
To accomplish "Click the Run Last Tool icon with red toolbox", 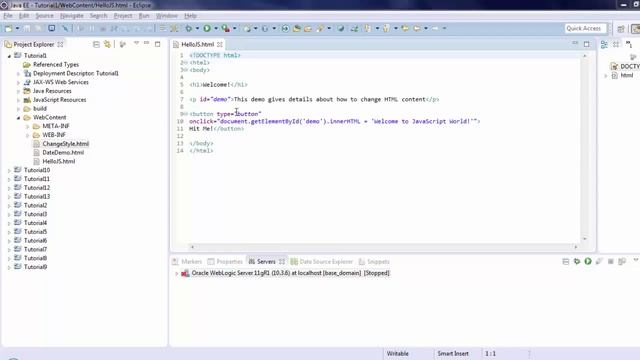I will pos(225,29).
